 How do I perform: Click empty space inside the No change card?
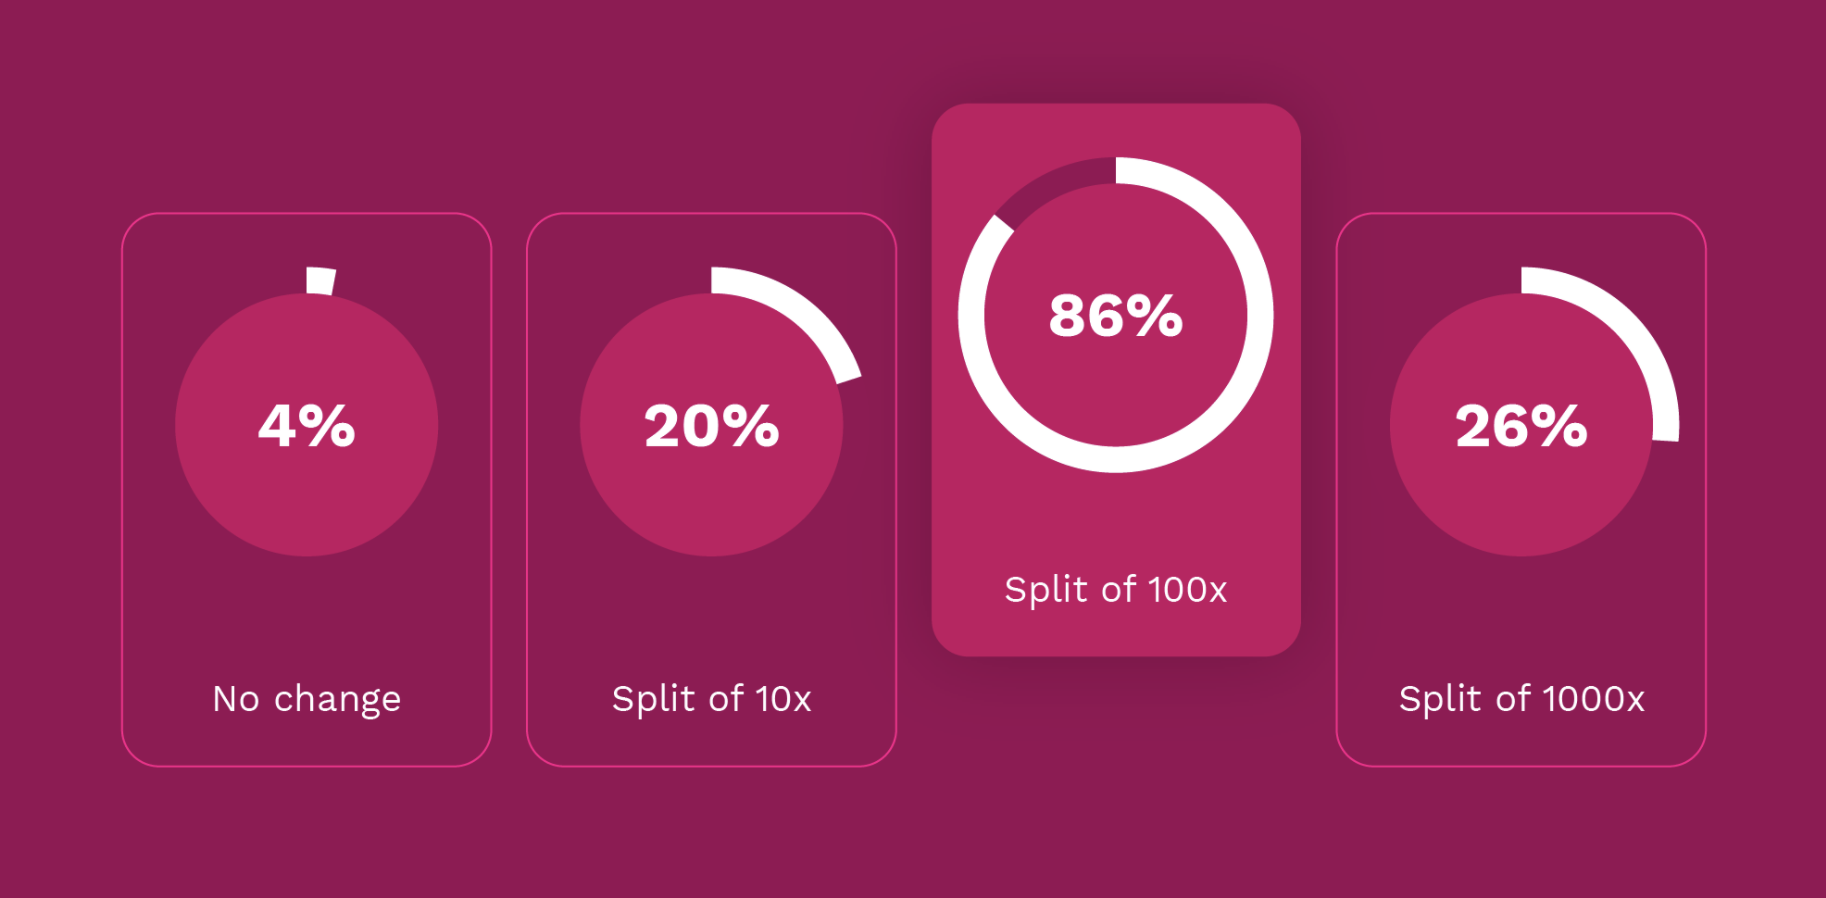[306, 620]
